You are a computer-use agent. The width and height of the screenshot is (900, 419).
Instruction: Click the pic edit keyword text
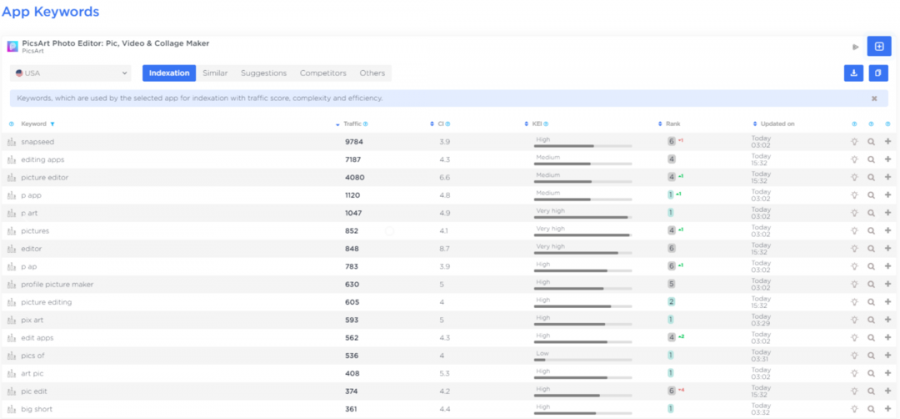point(34,391)
